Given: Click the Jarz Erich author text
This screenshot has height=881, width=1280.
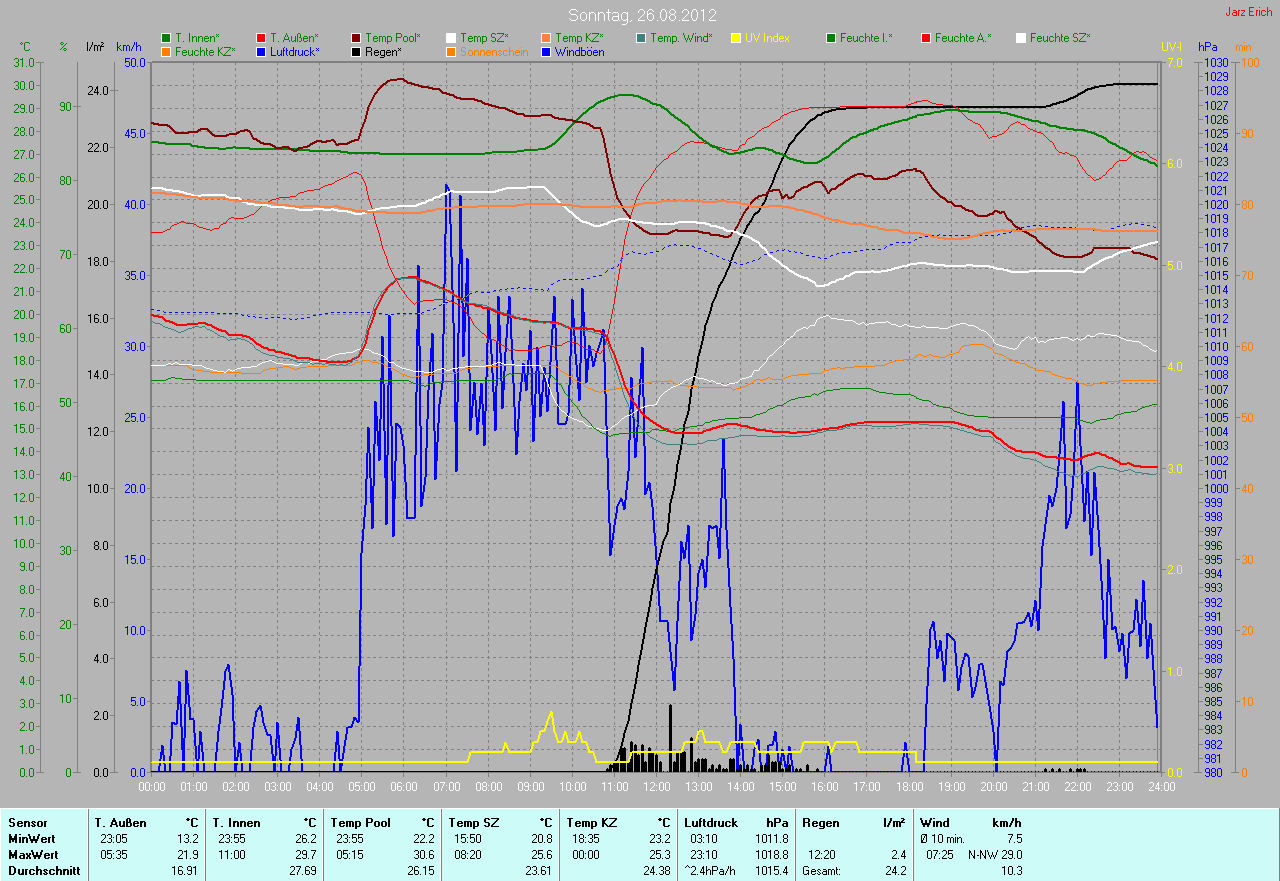Looking at the screenshot, I should click(1249, 12).
